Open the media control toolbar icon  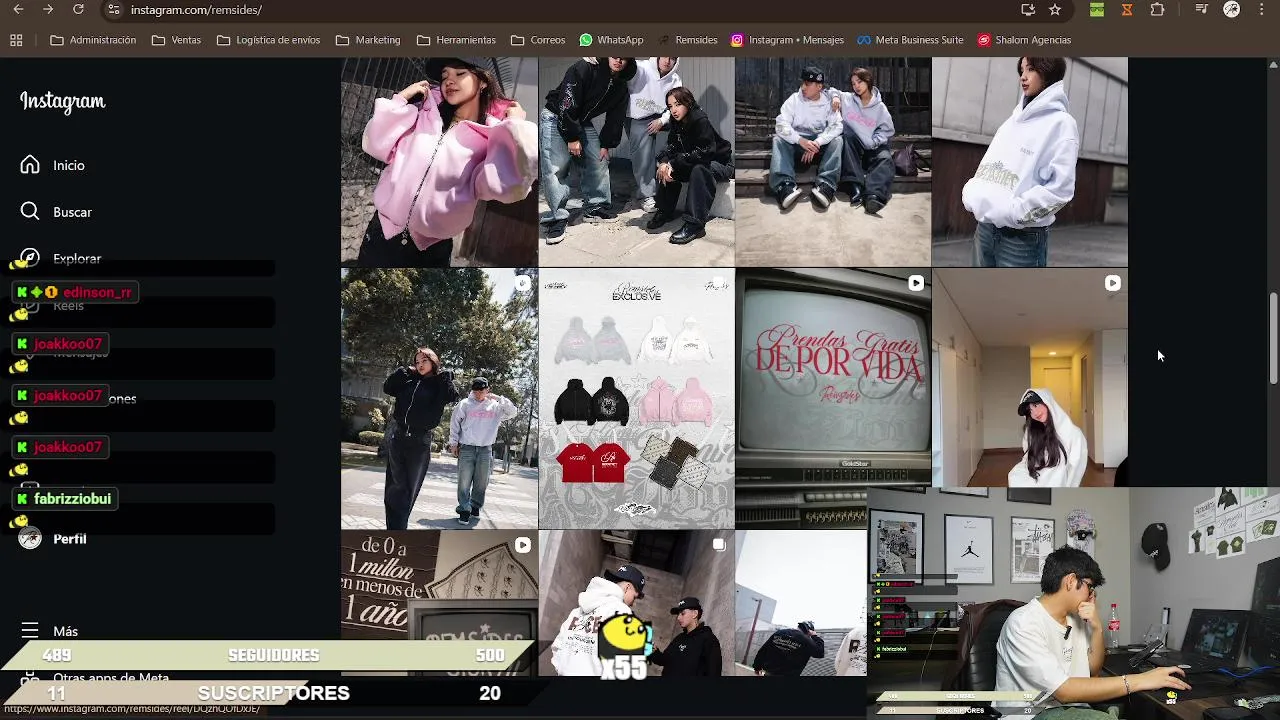click(1202, 10)
